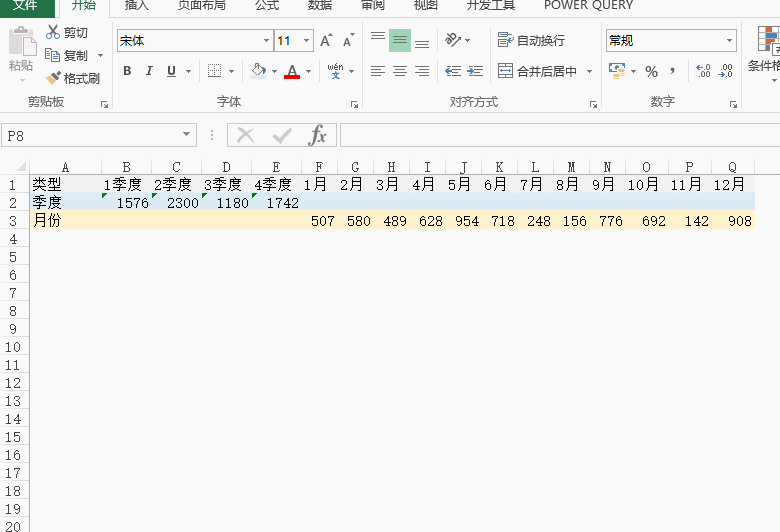Open Name Box dropdown arrow

(186, 134)
